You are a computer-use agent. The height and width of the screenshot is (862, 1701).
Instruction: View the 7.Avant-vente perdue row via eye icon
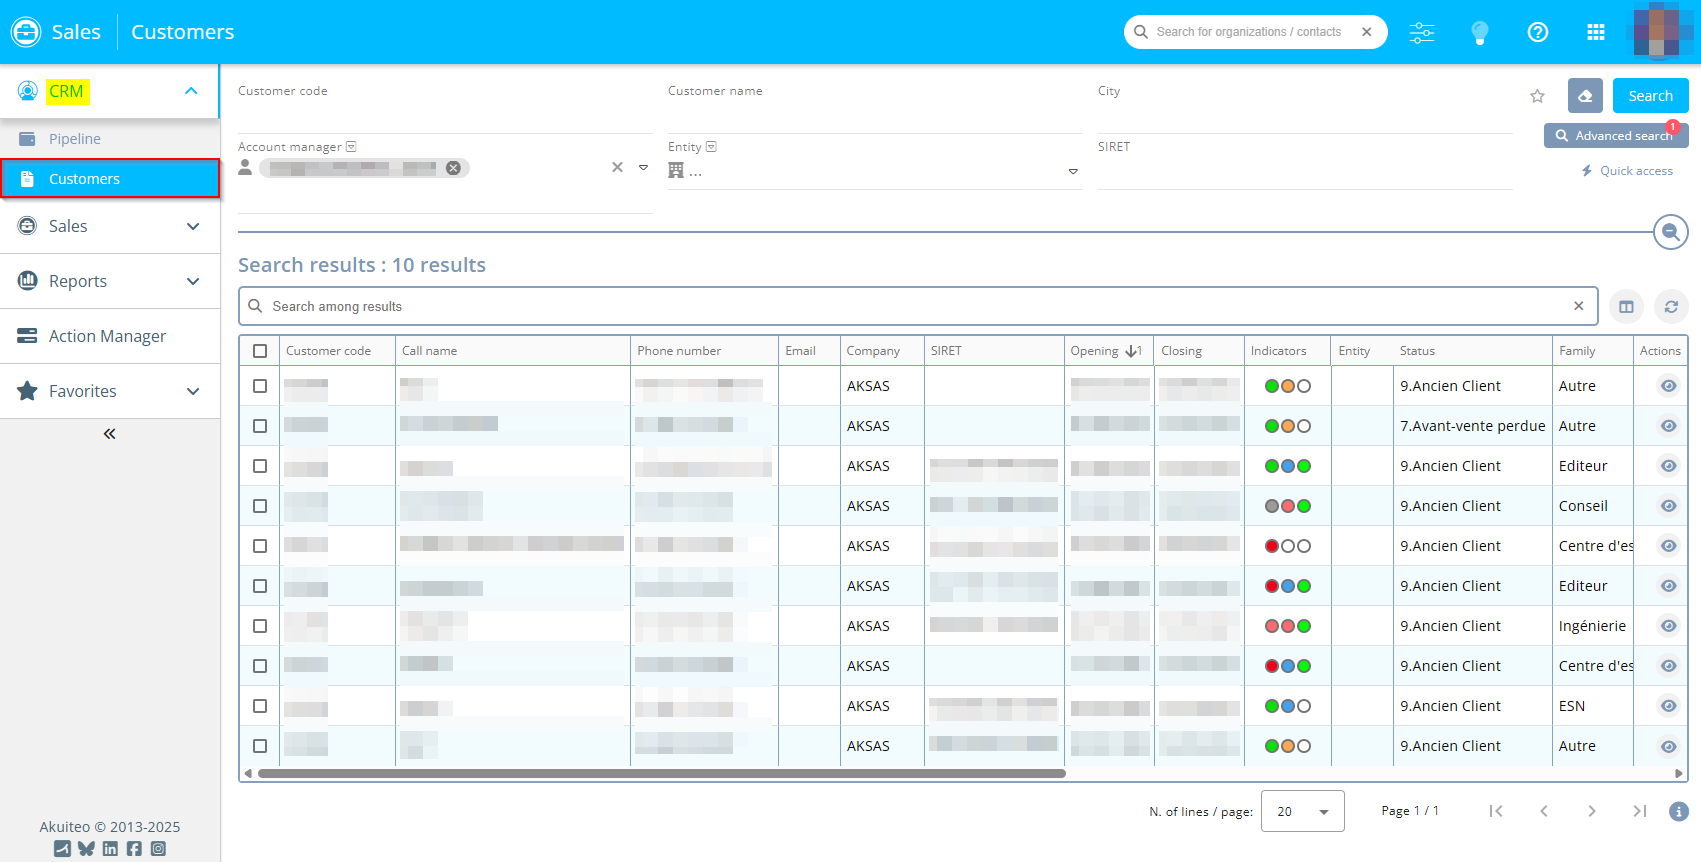coord(1668,426)
